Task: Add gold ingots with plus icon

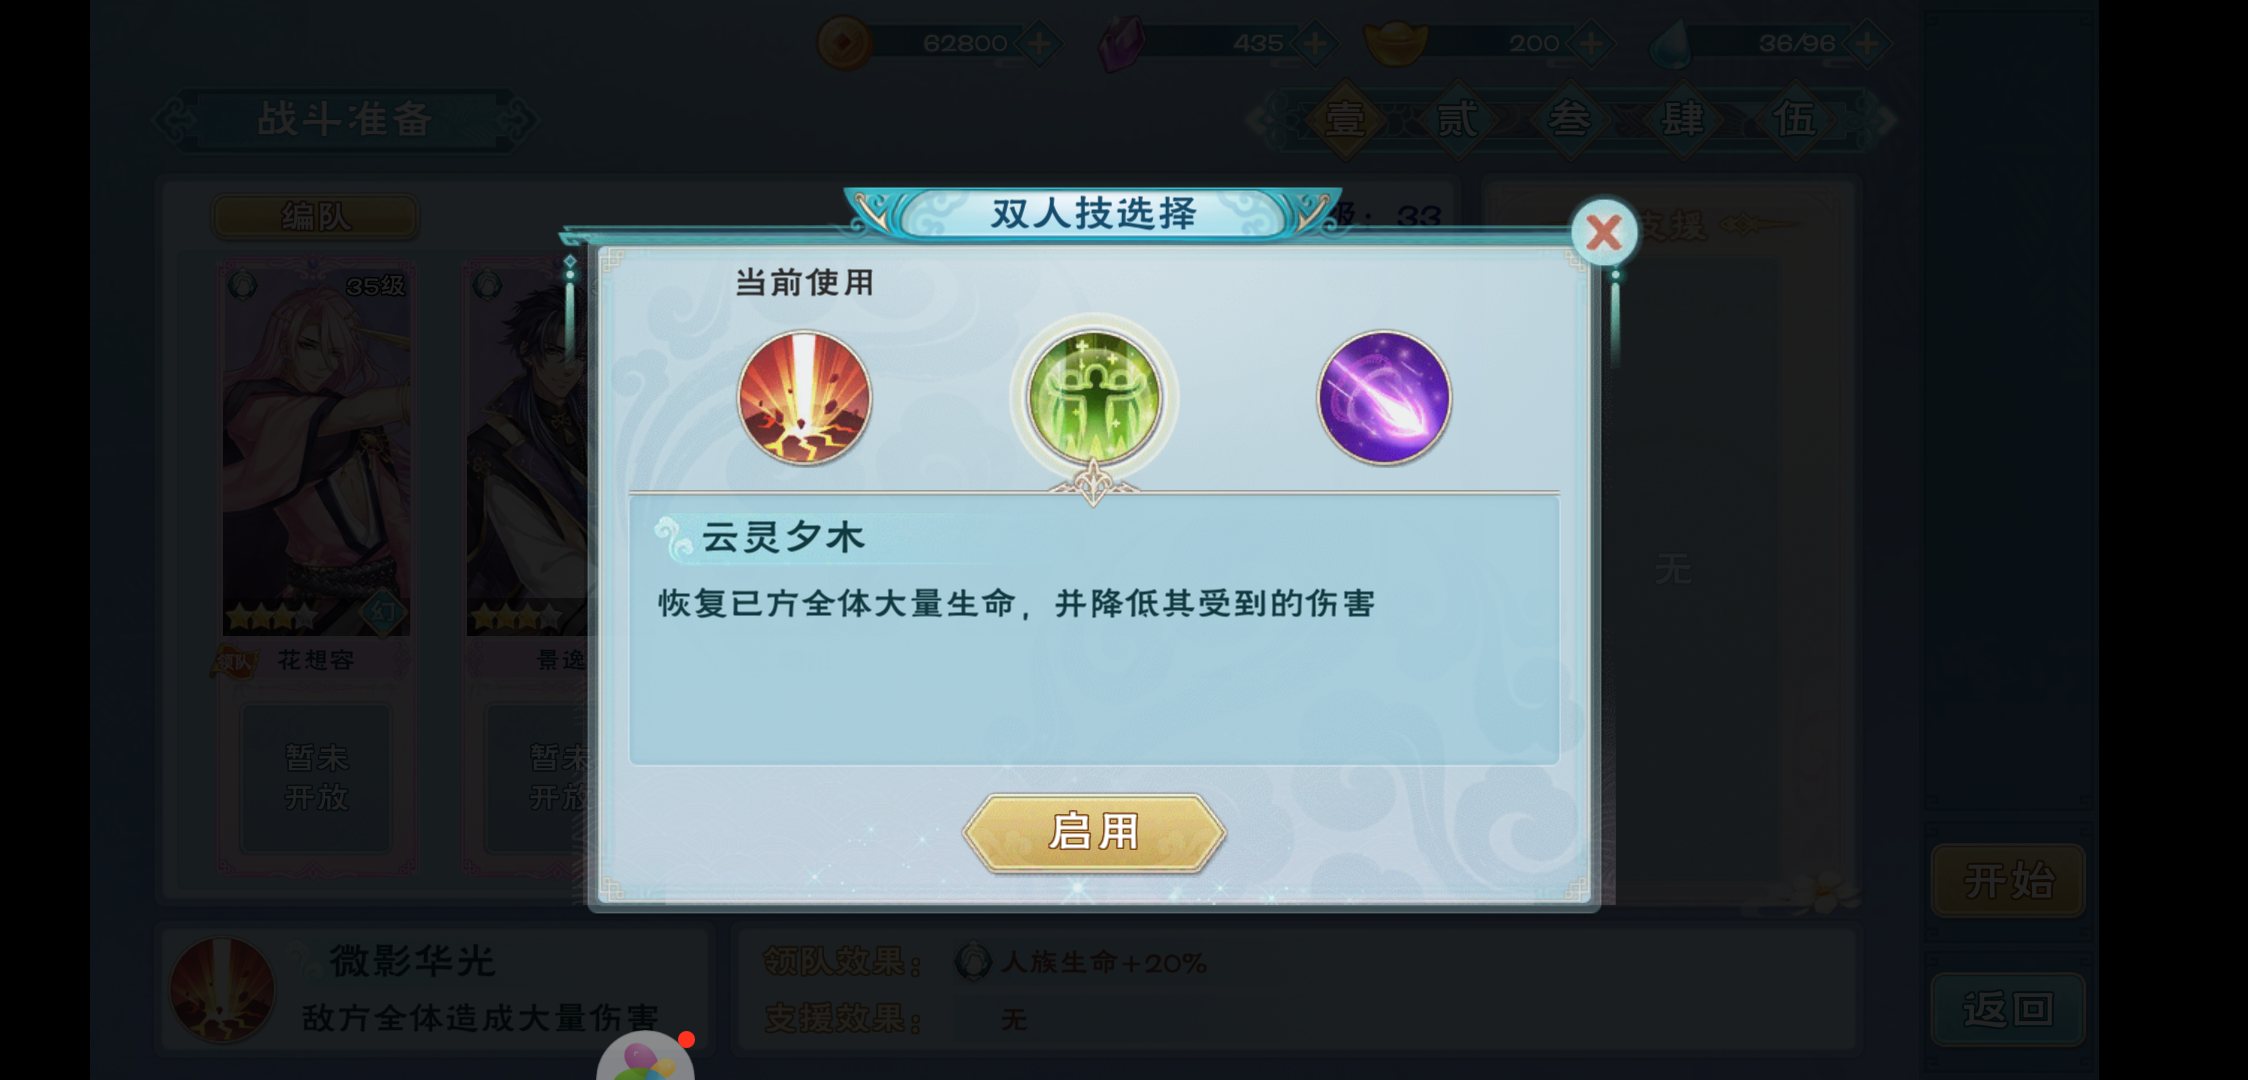Action: coord(1592,43)
